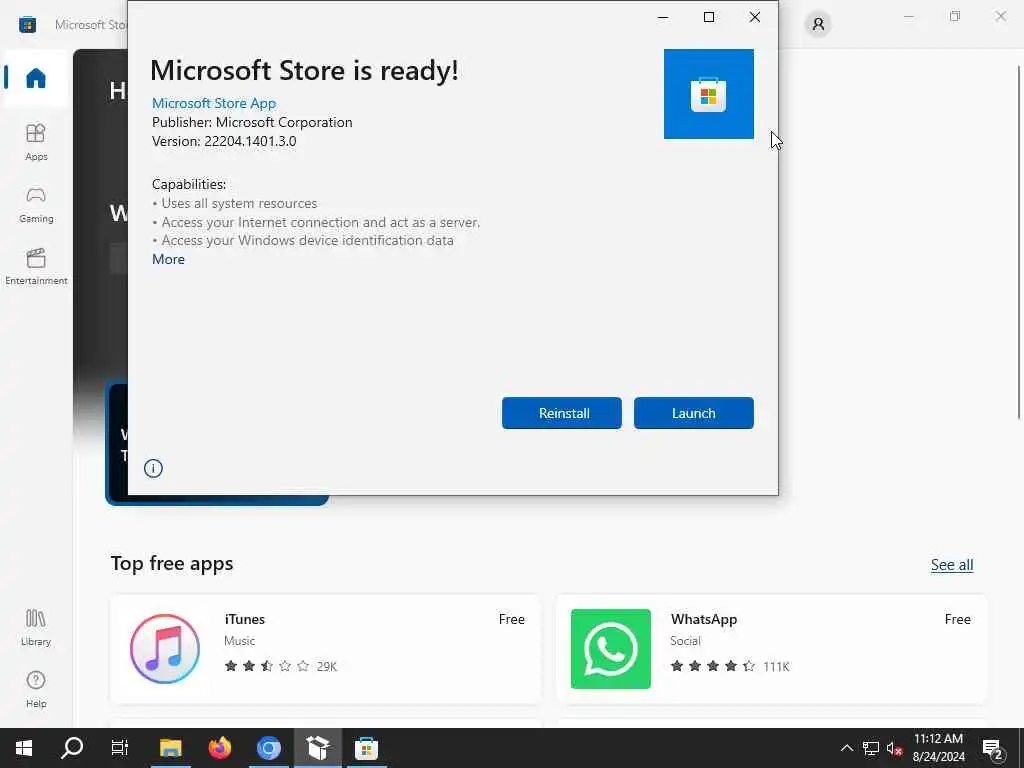Switch to App Installer on taskbar
The image size is (1024, 768).
(317, 748)
